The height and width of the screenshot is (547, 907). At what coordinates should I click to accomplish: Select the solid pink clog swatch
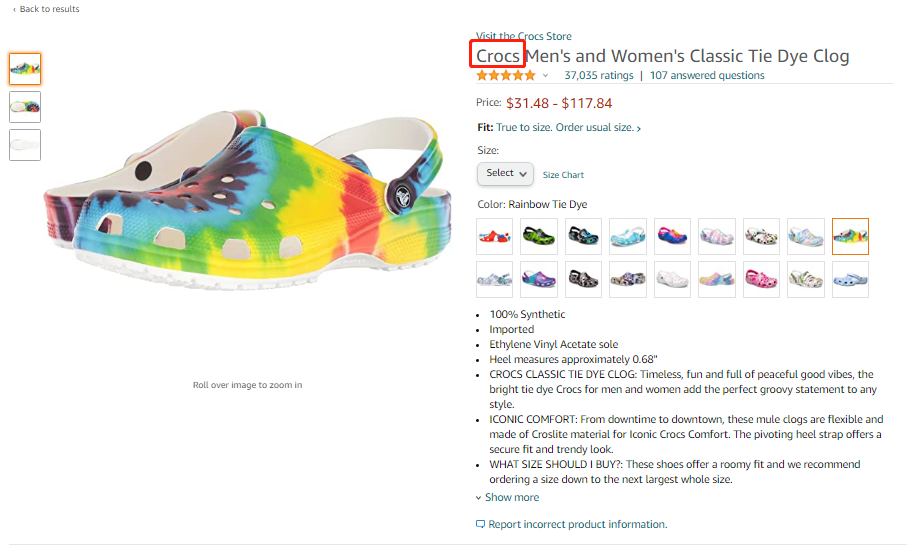[x=761, y=280]
